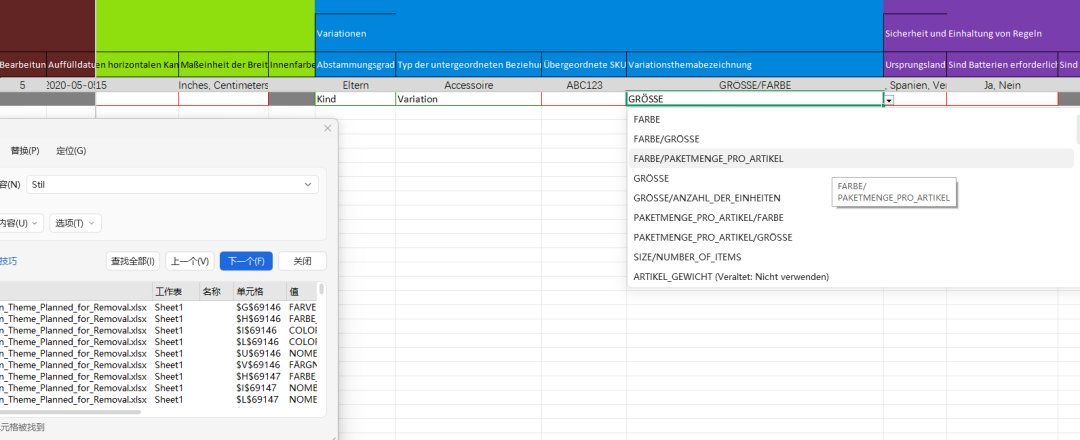The height and width of the screenshot is (440, 1080).
Task: Open the 内容(U) dropdown
Action: click(x=21, y=223)
